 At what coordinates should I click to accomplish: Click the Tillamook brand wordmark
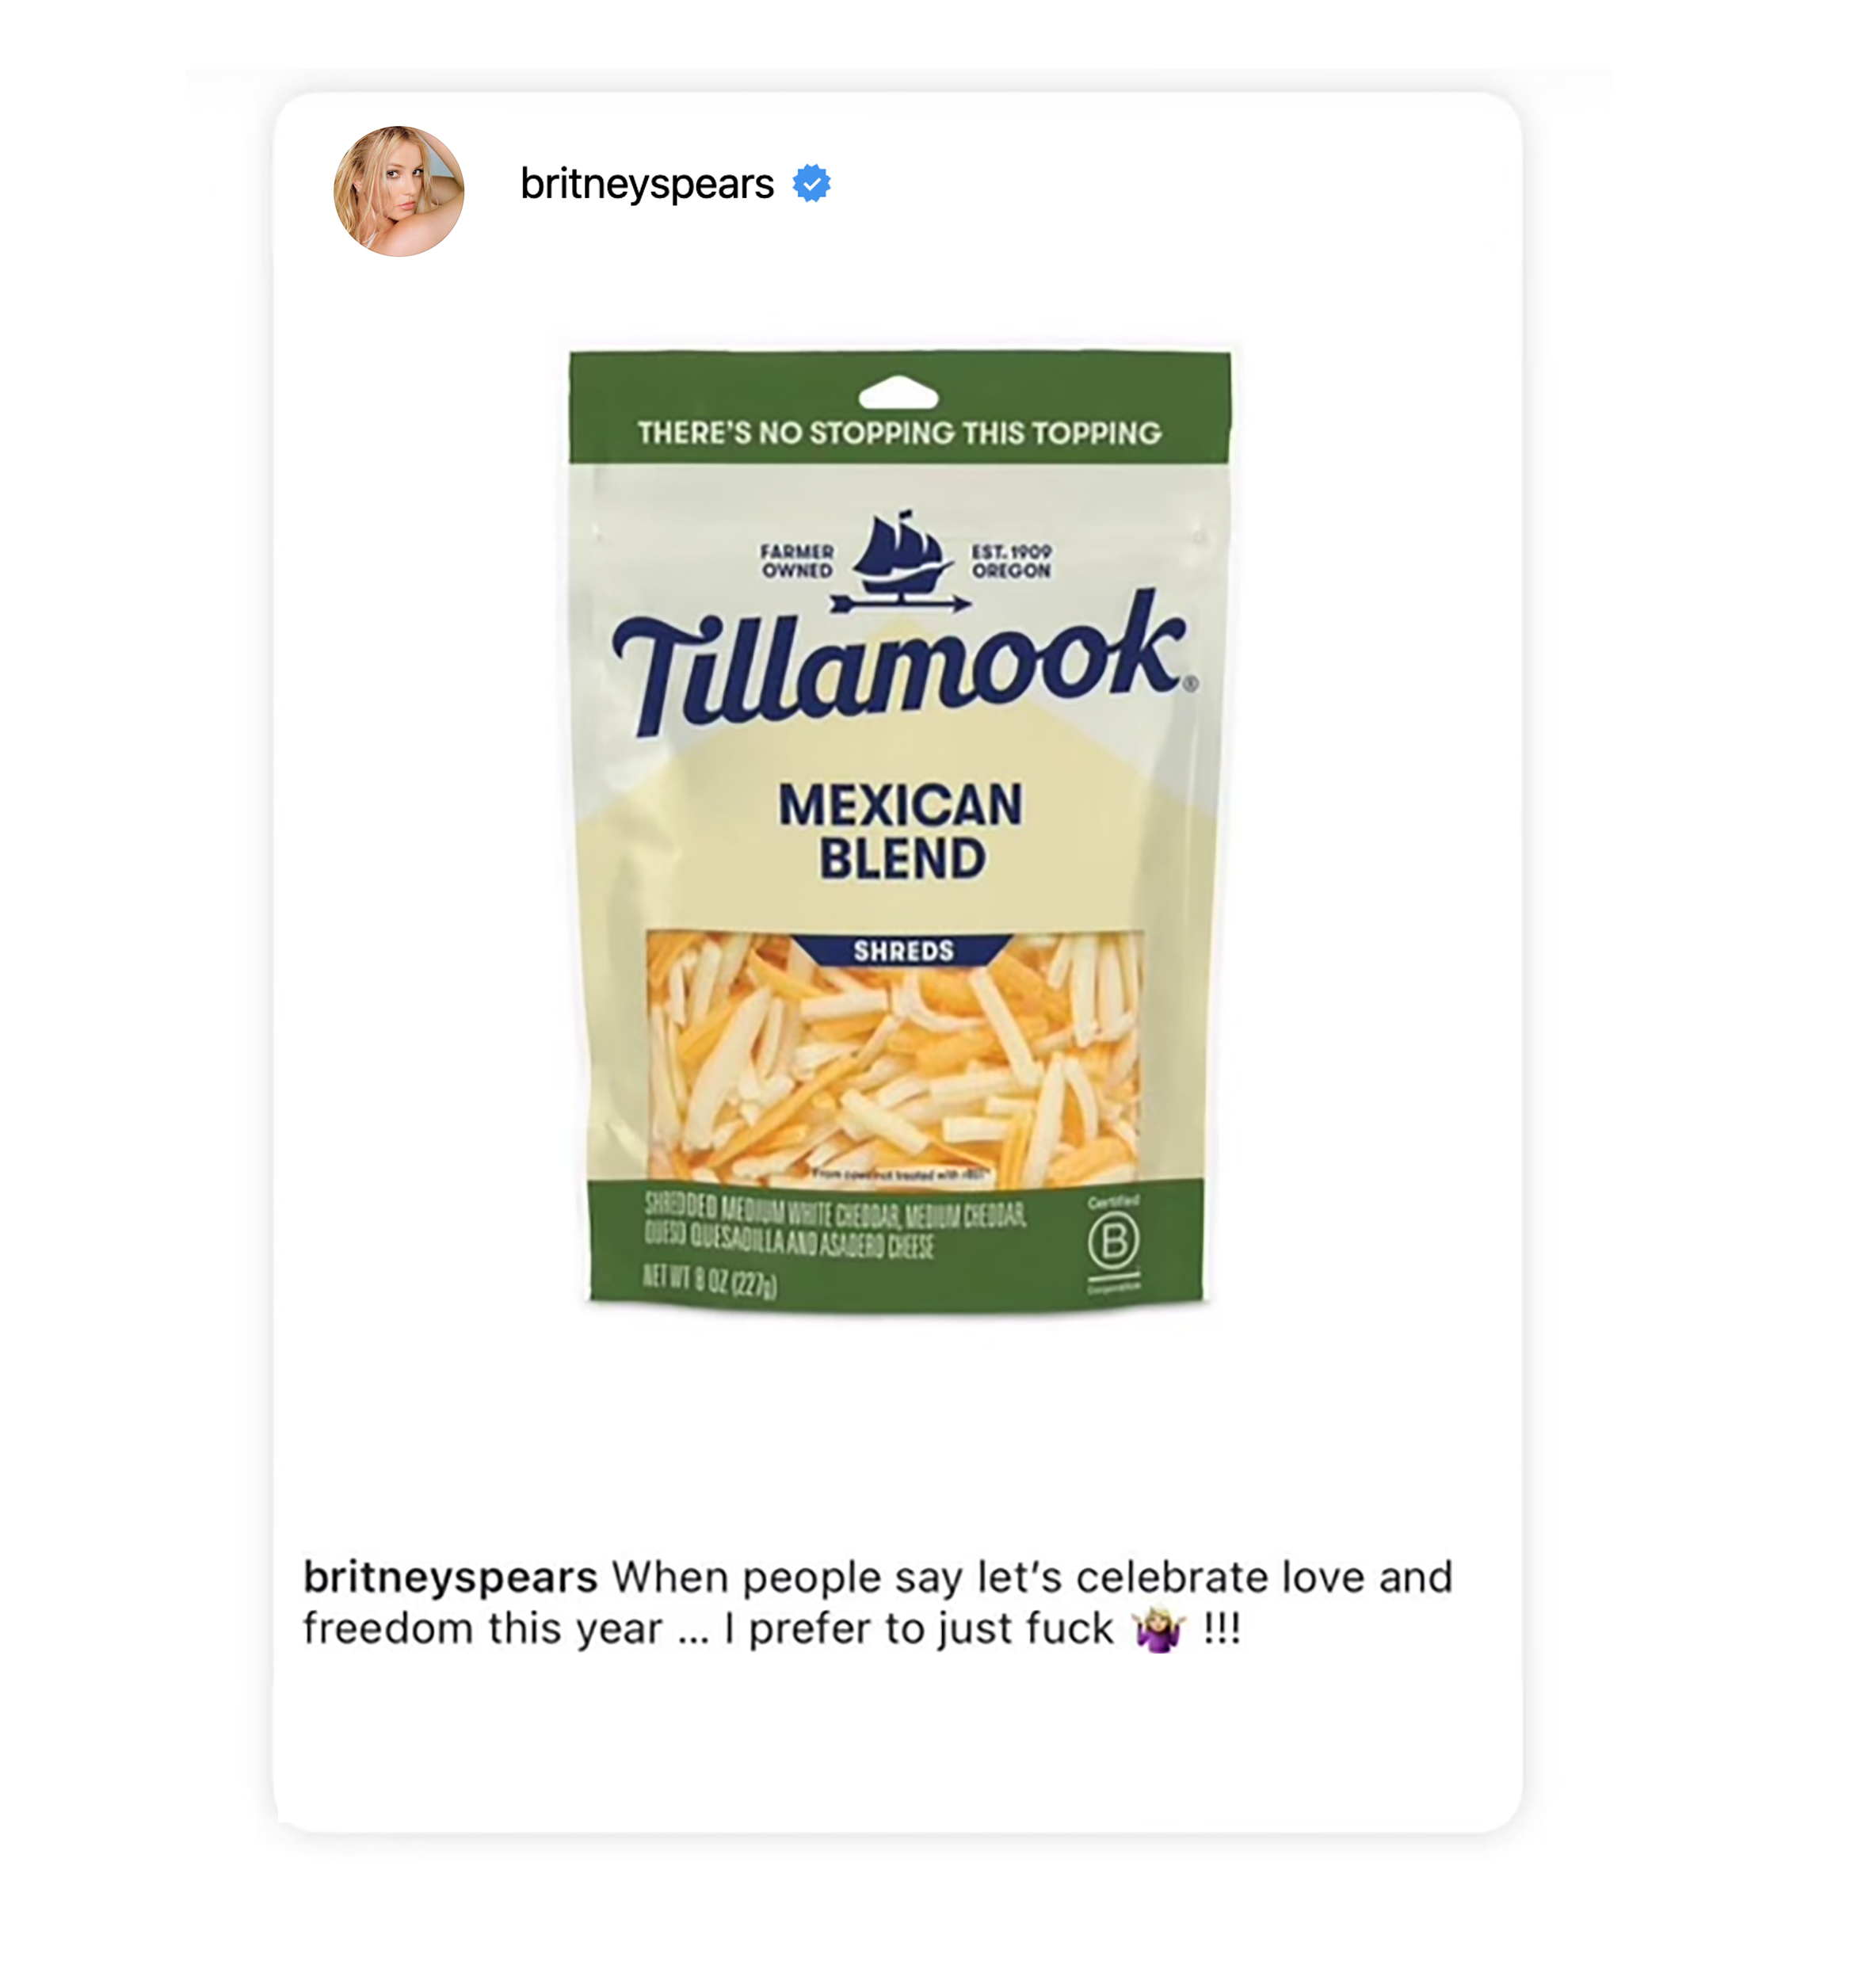[899, 663]
